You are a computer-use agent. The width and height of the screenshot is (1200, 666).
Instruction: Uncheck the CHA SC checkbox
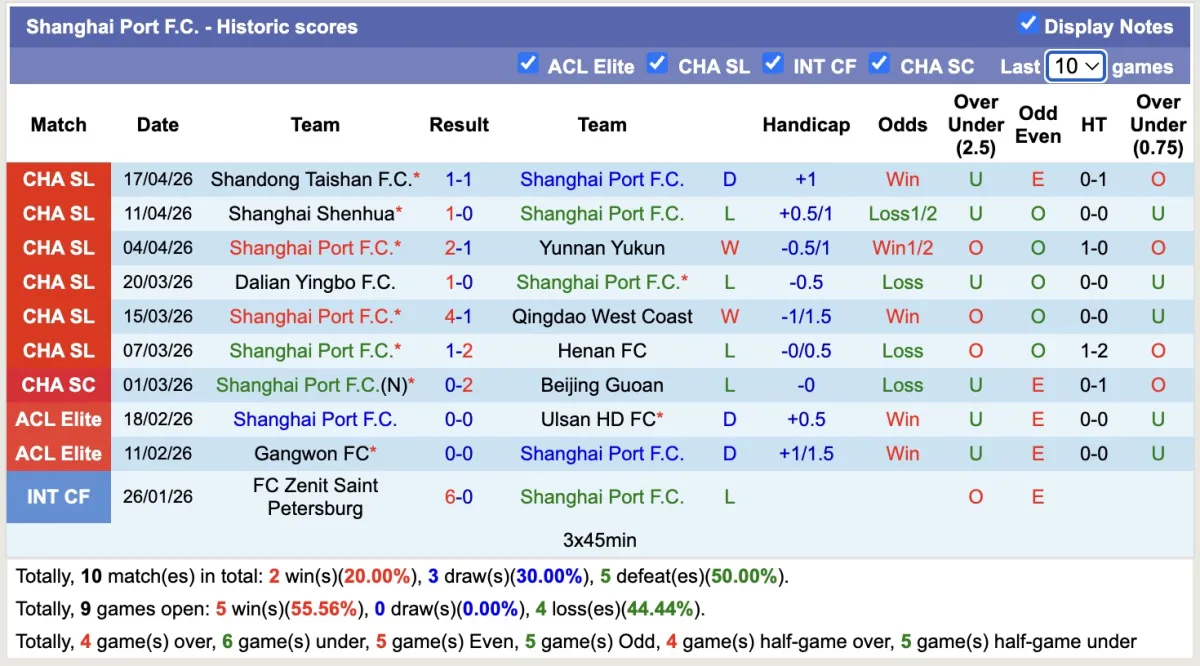pos(879,64)
